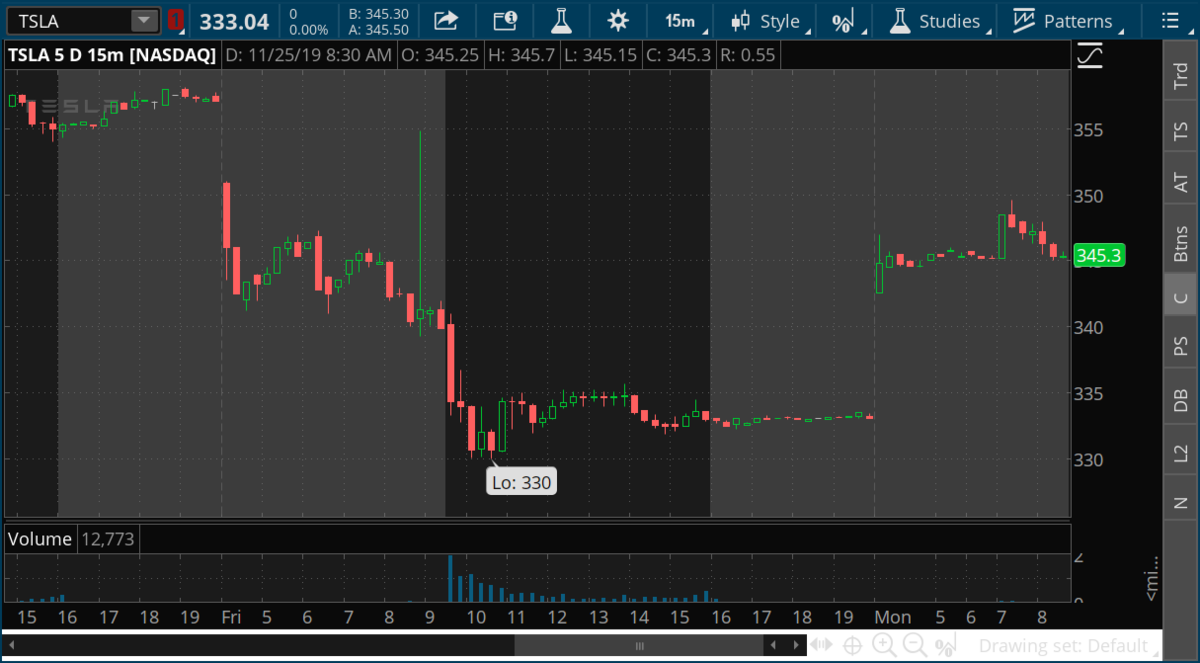Viewport: 1200px width, 663px height.
Task: Click the 355 price axis label
Action: pyautogui.click(x=1088, y=130)
